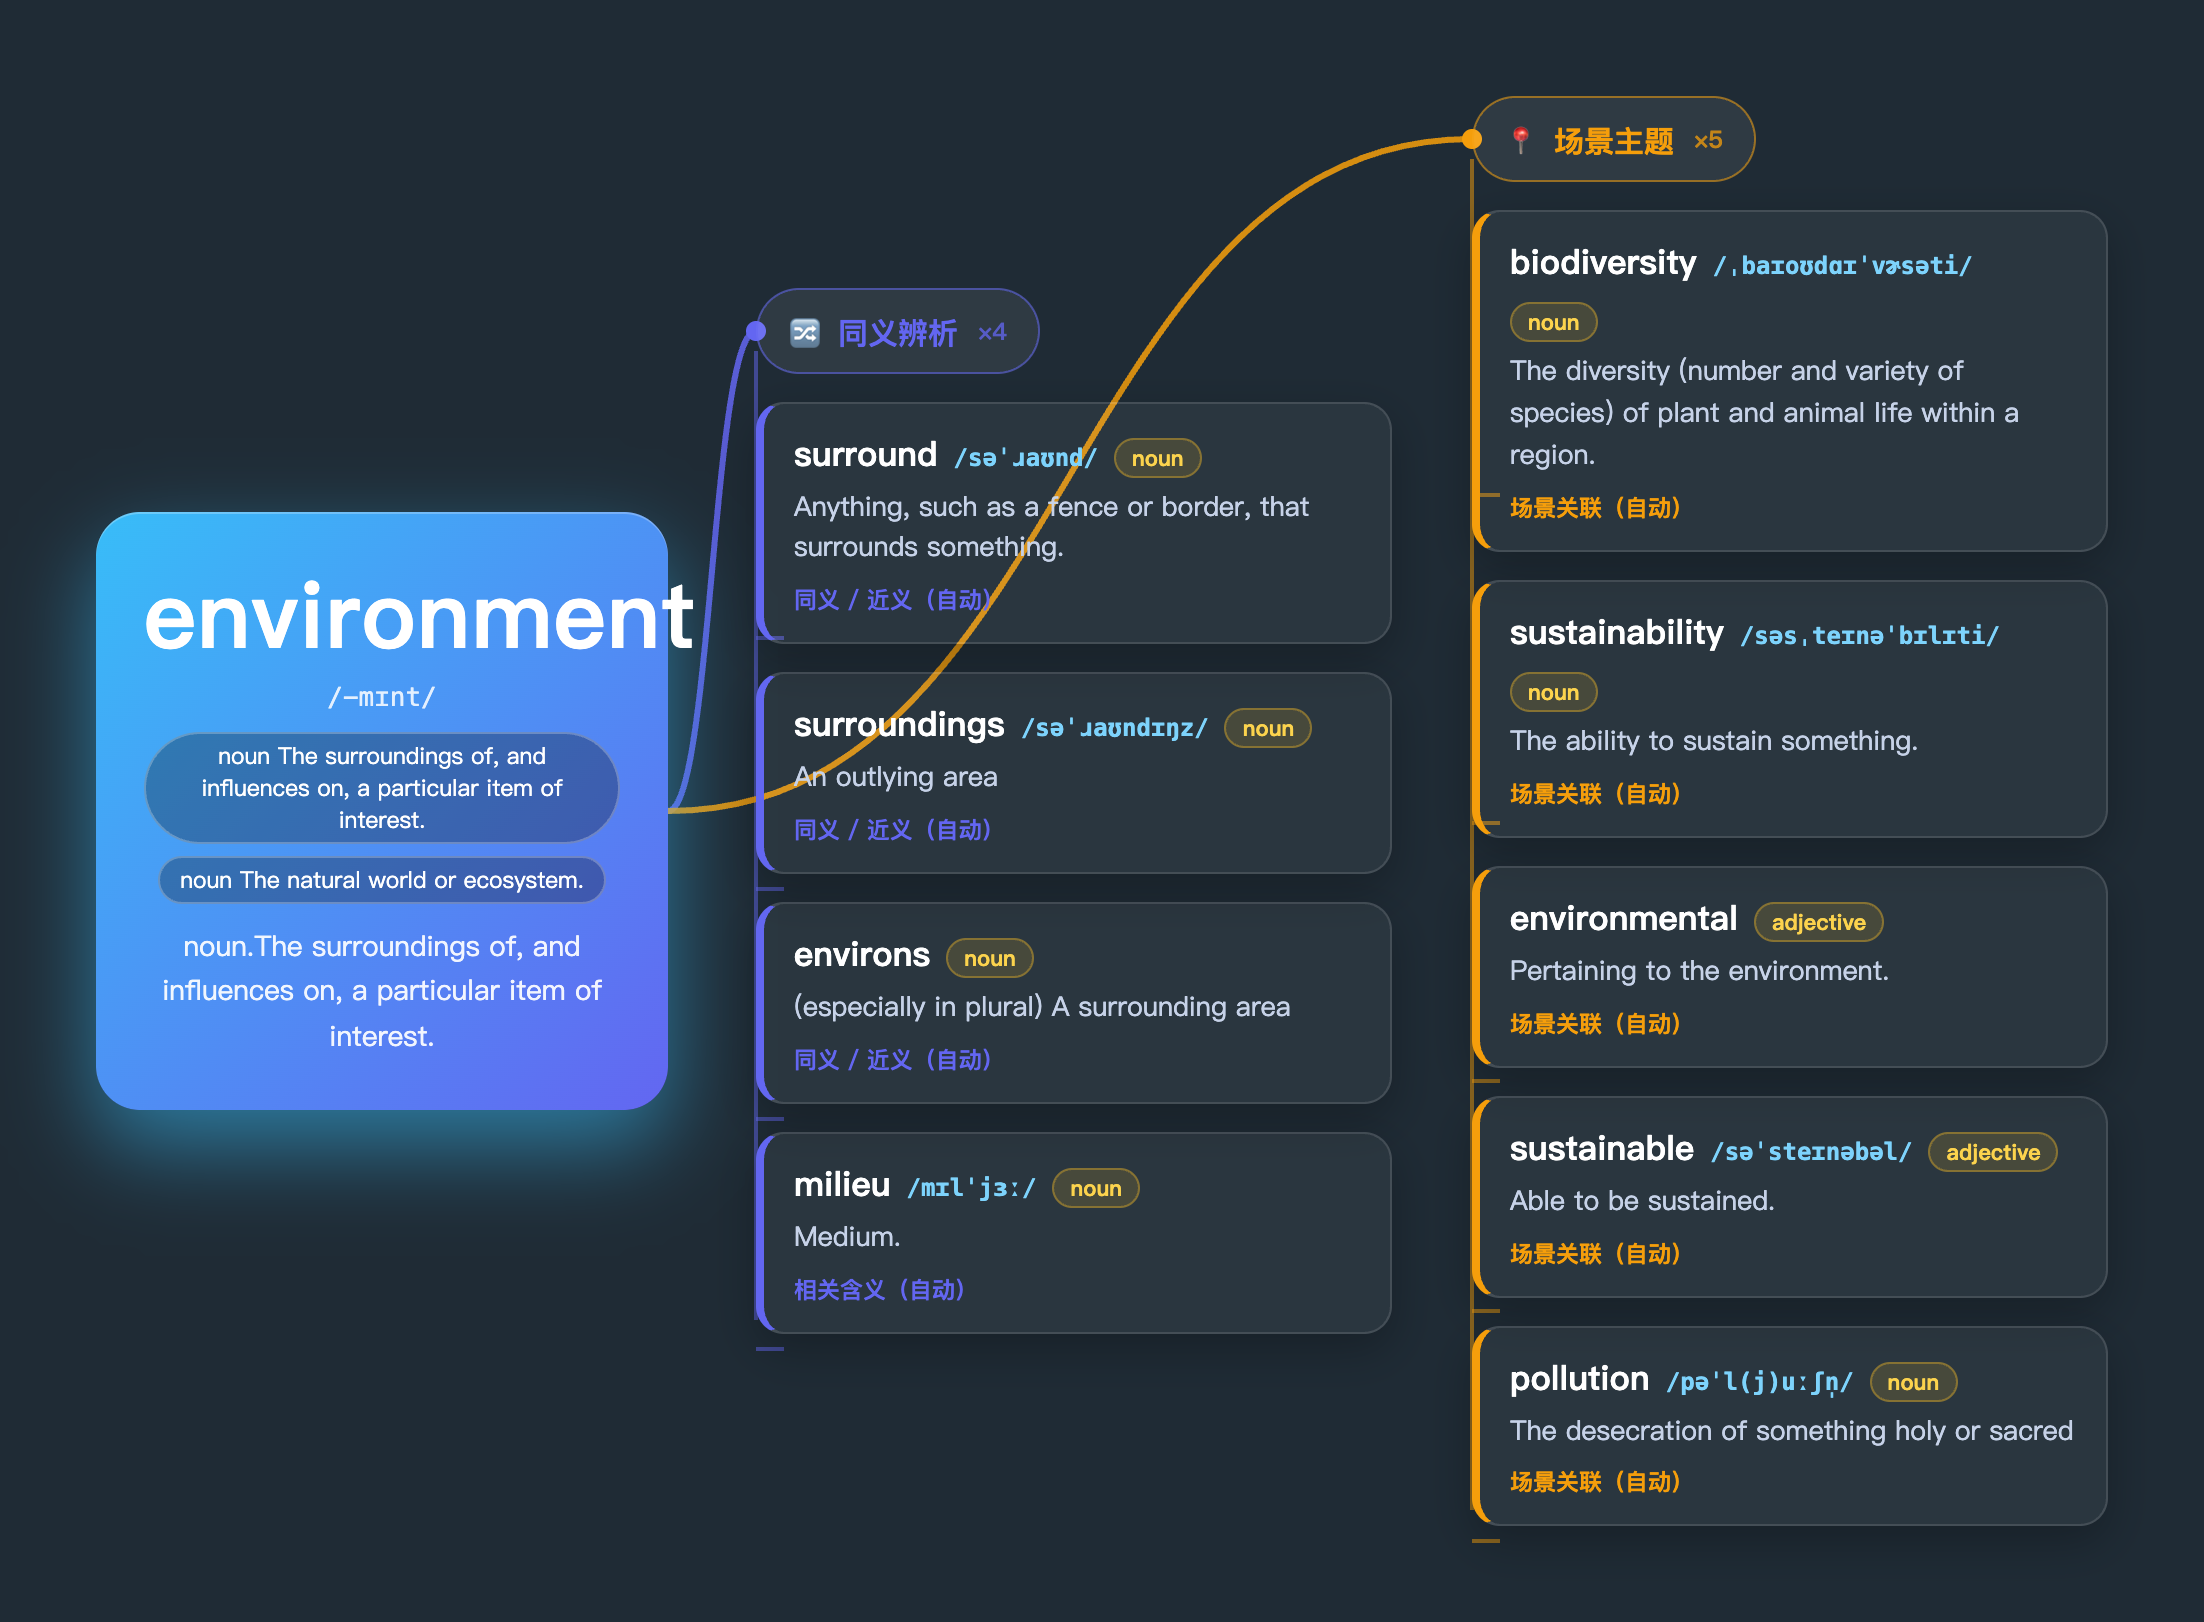Click the pollution phonetic transcription

pos(1759,1382)
